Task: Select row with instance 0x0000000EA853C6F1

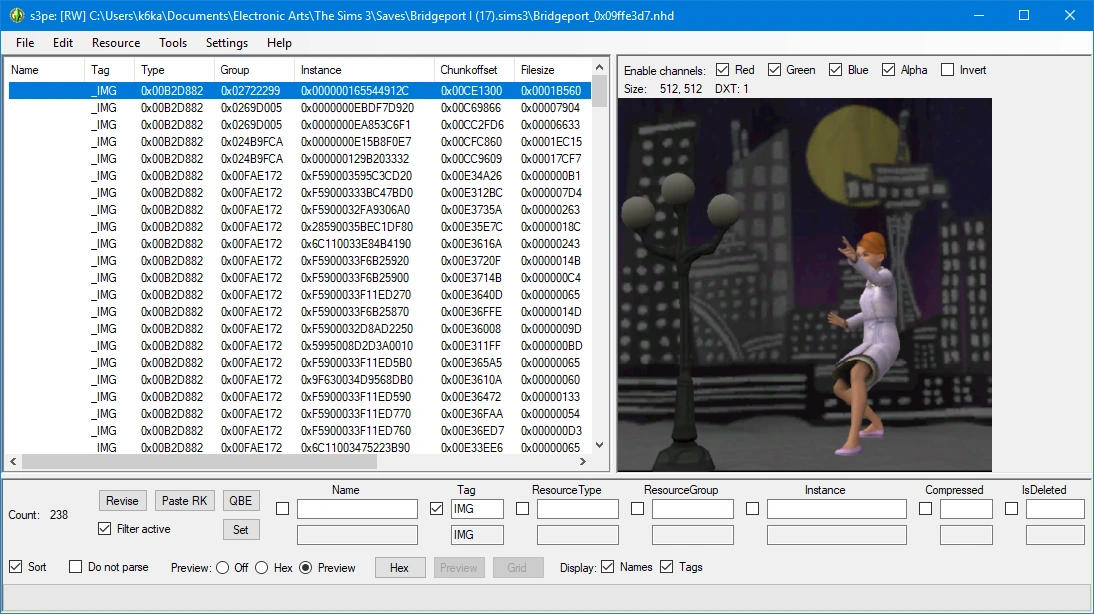Action: pos(299,125)
